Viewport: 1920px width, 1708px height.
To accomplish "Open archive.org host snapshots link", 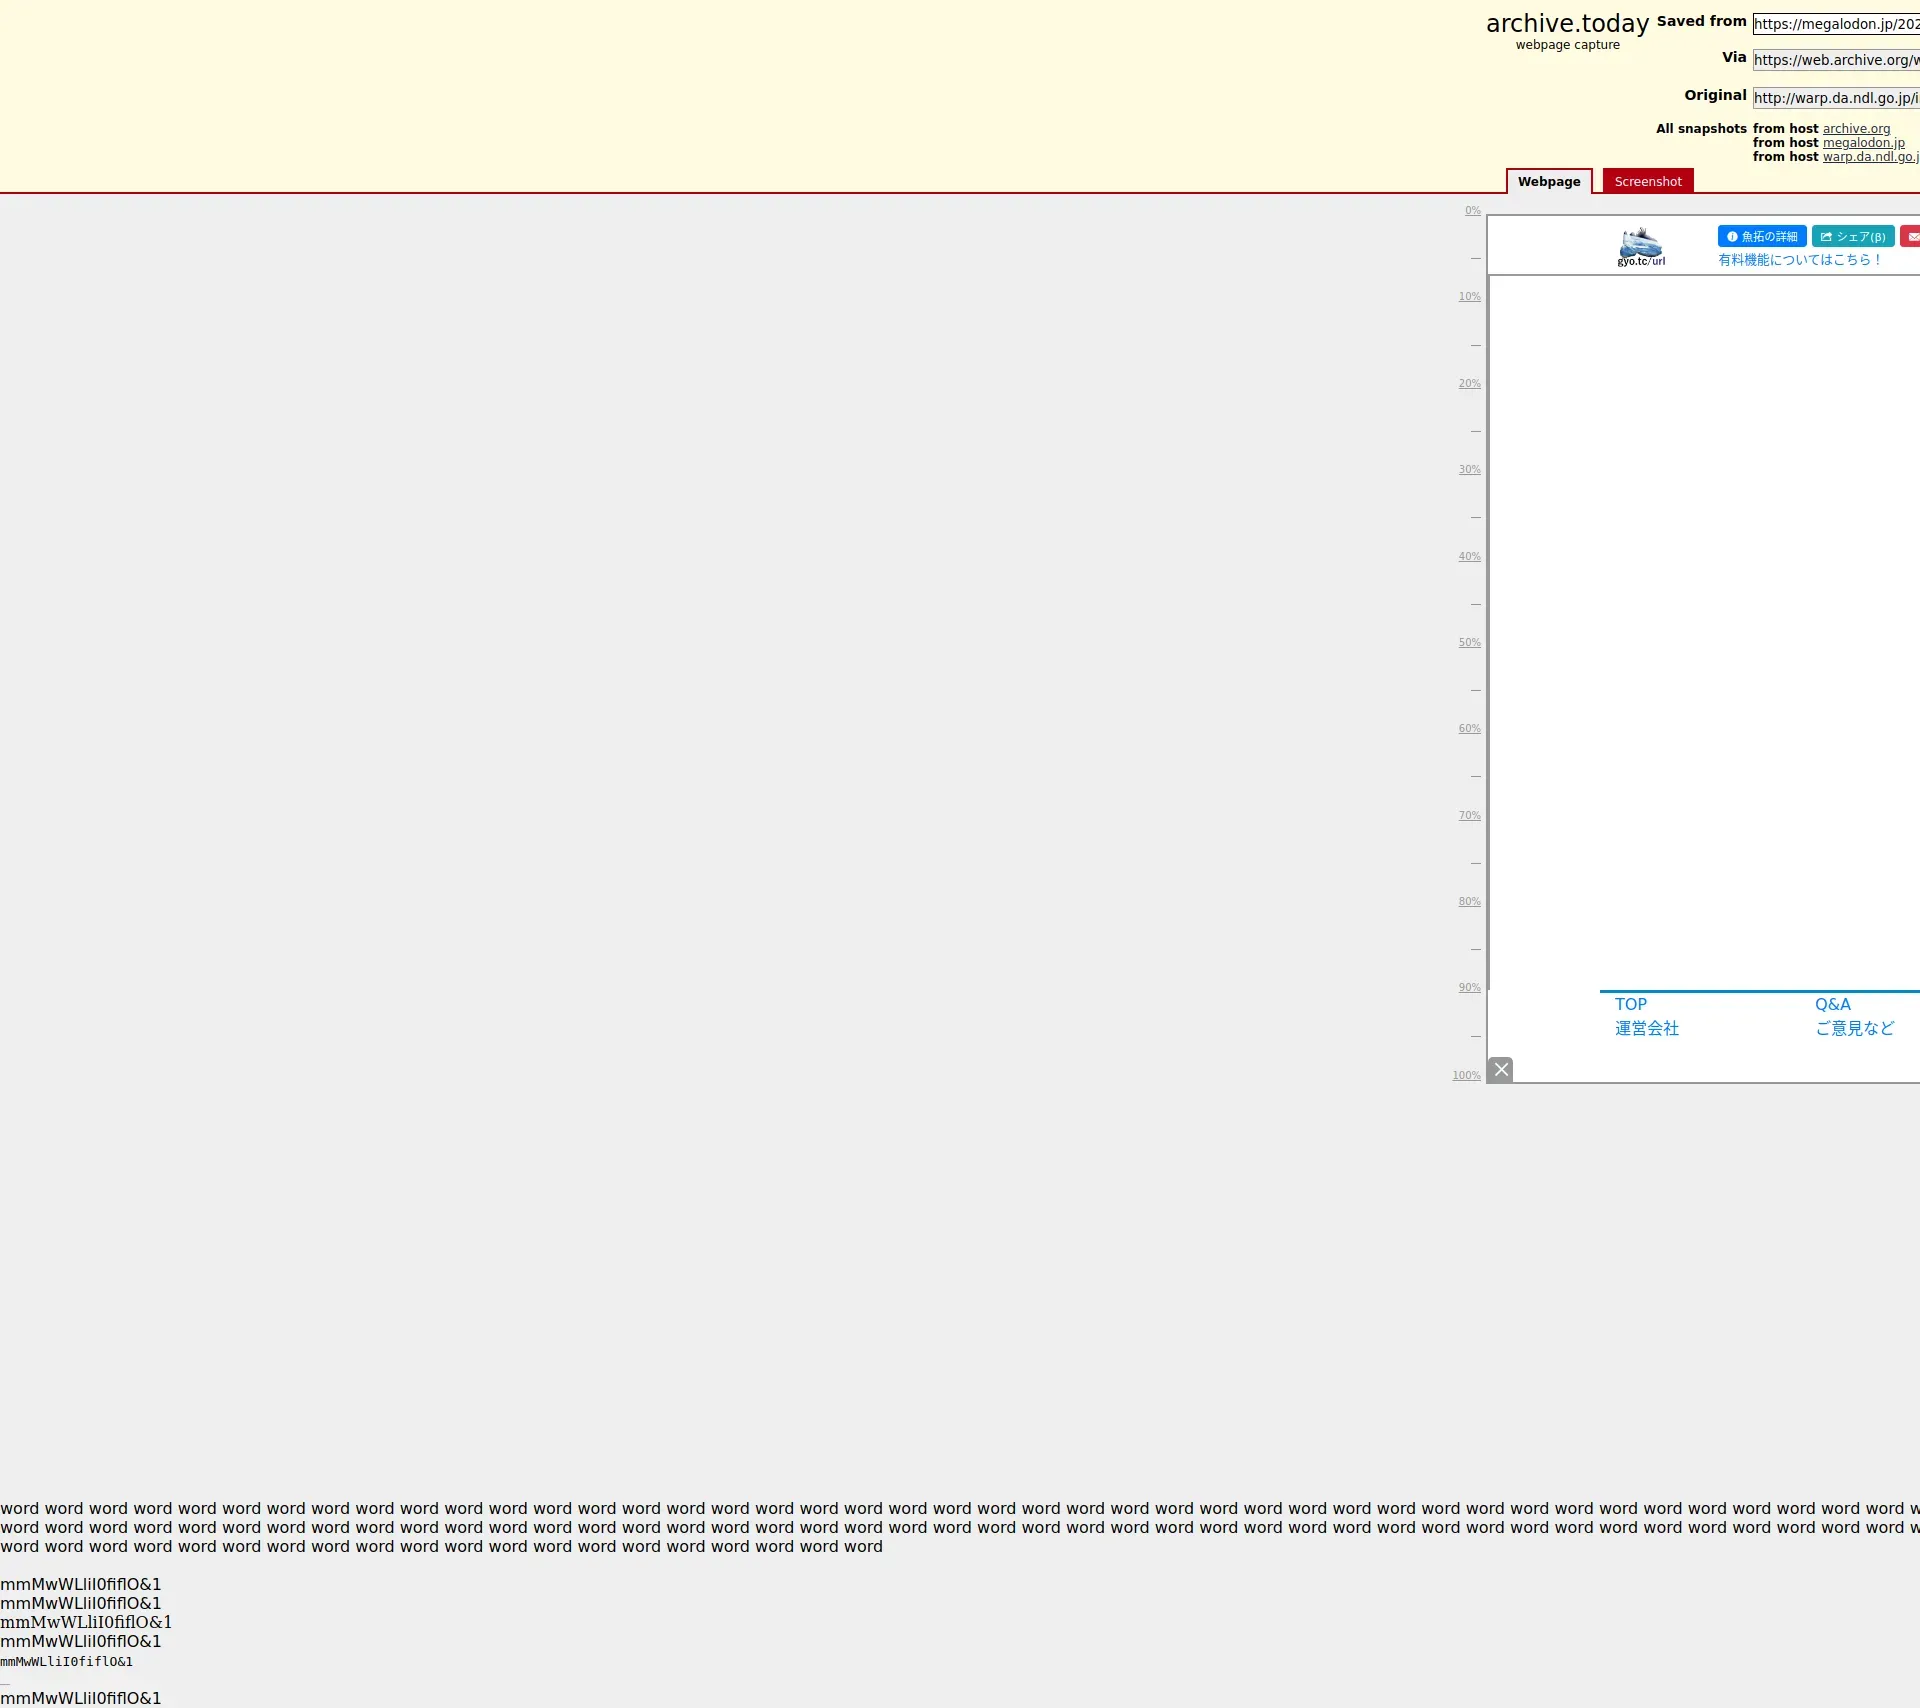I will (1856, 129).
